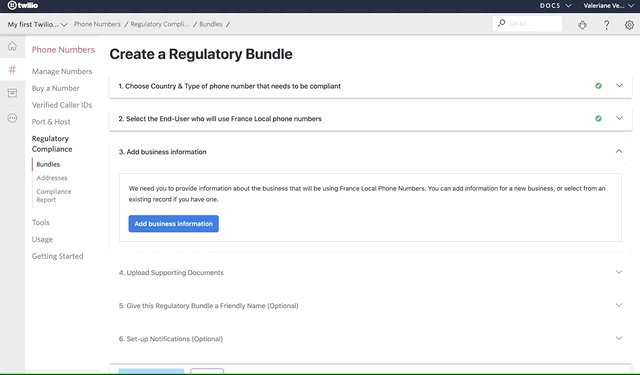Image resolution: width=640 pixels, height=375 pixels.
Task: Open Tools in the sidebar
Action: [x=41, y=222]
